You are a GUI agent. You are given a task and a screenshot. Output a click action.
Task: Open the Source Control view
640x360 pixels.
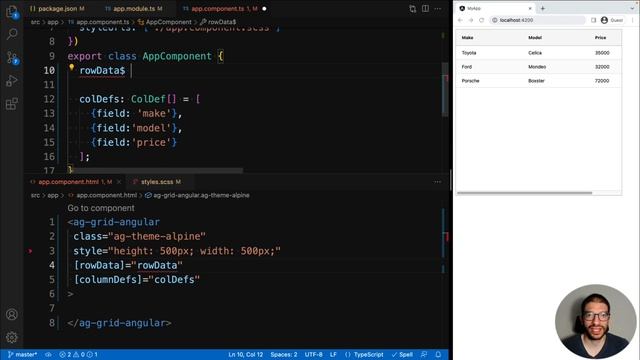click(x=12, y=58)
